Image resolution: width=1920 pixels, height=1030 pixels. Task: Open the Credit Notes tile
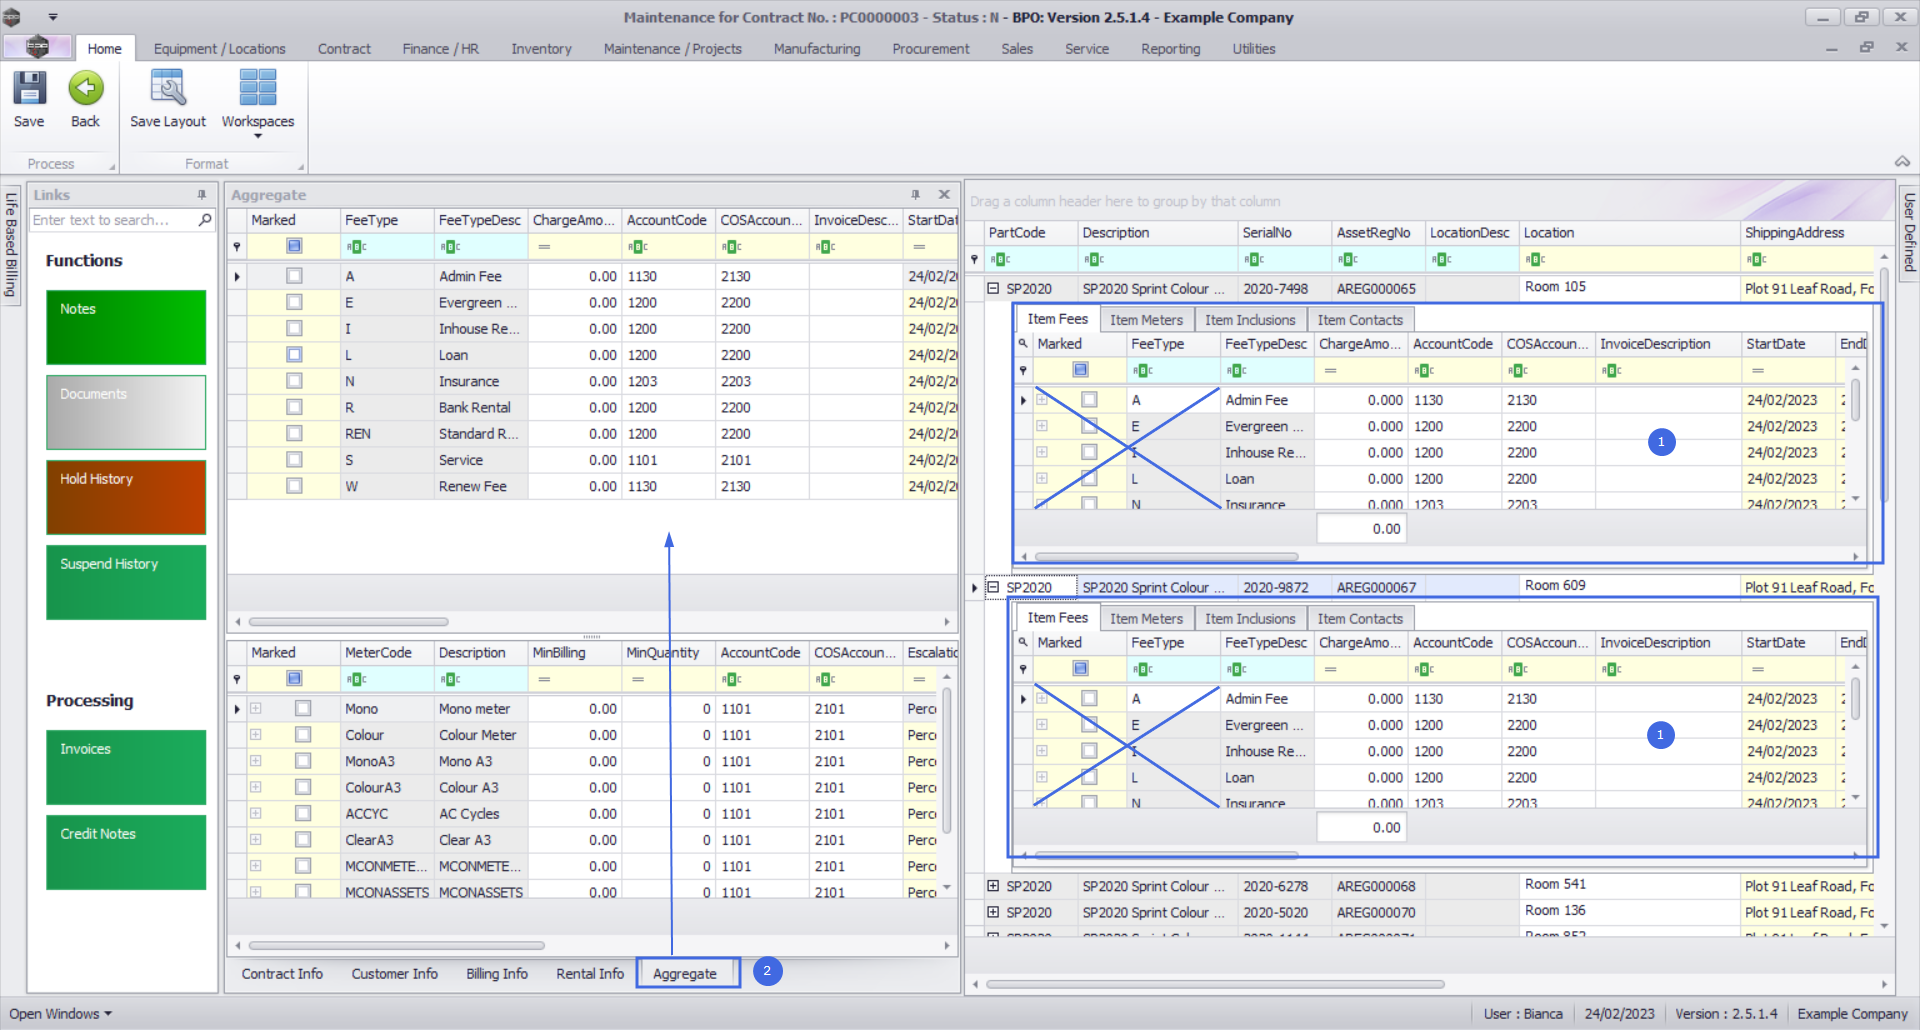tap(126, 852)
